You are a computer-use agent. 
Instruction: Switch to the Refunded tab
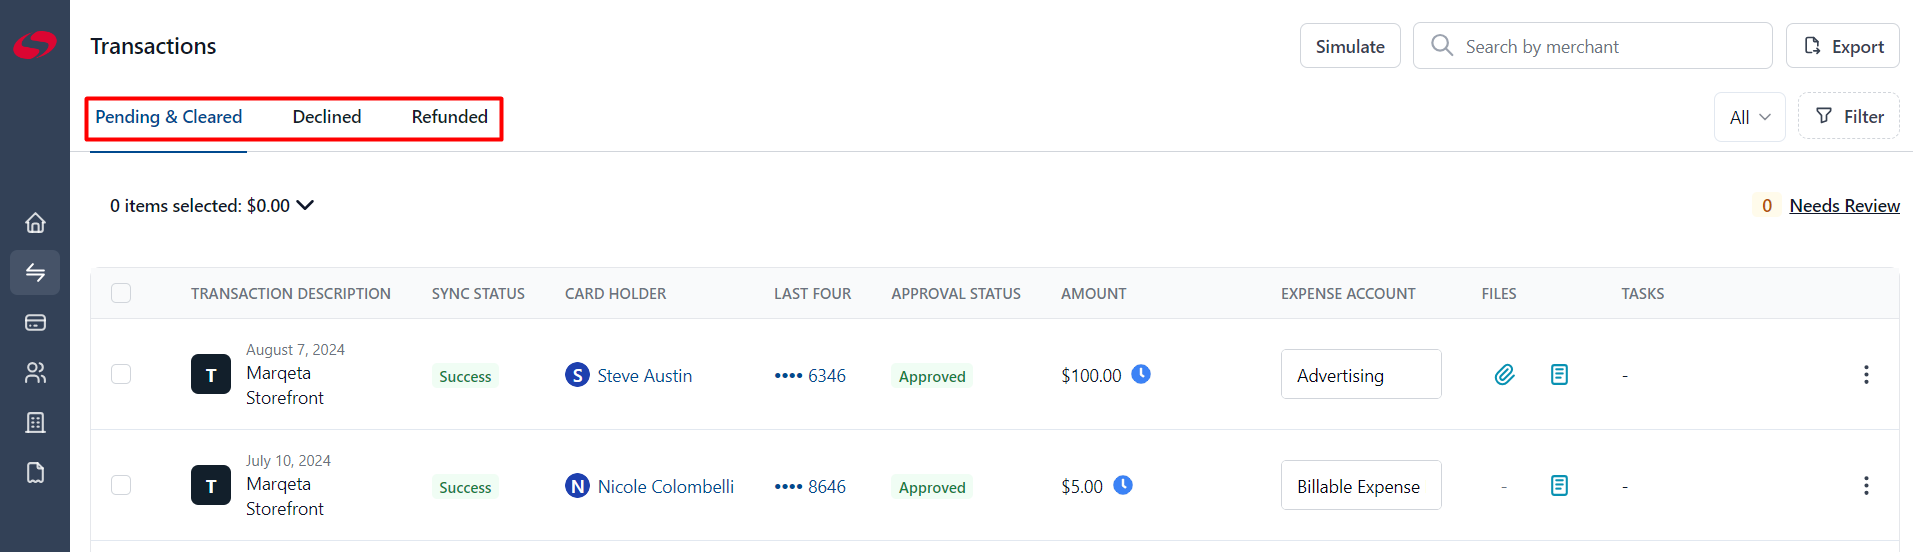click(450, 117)
